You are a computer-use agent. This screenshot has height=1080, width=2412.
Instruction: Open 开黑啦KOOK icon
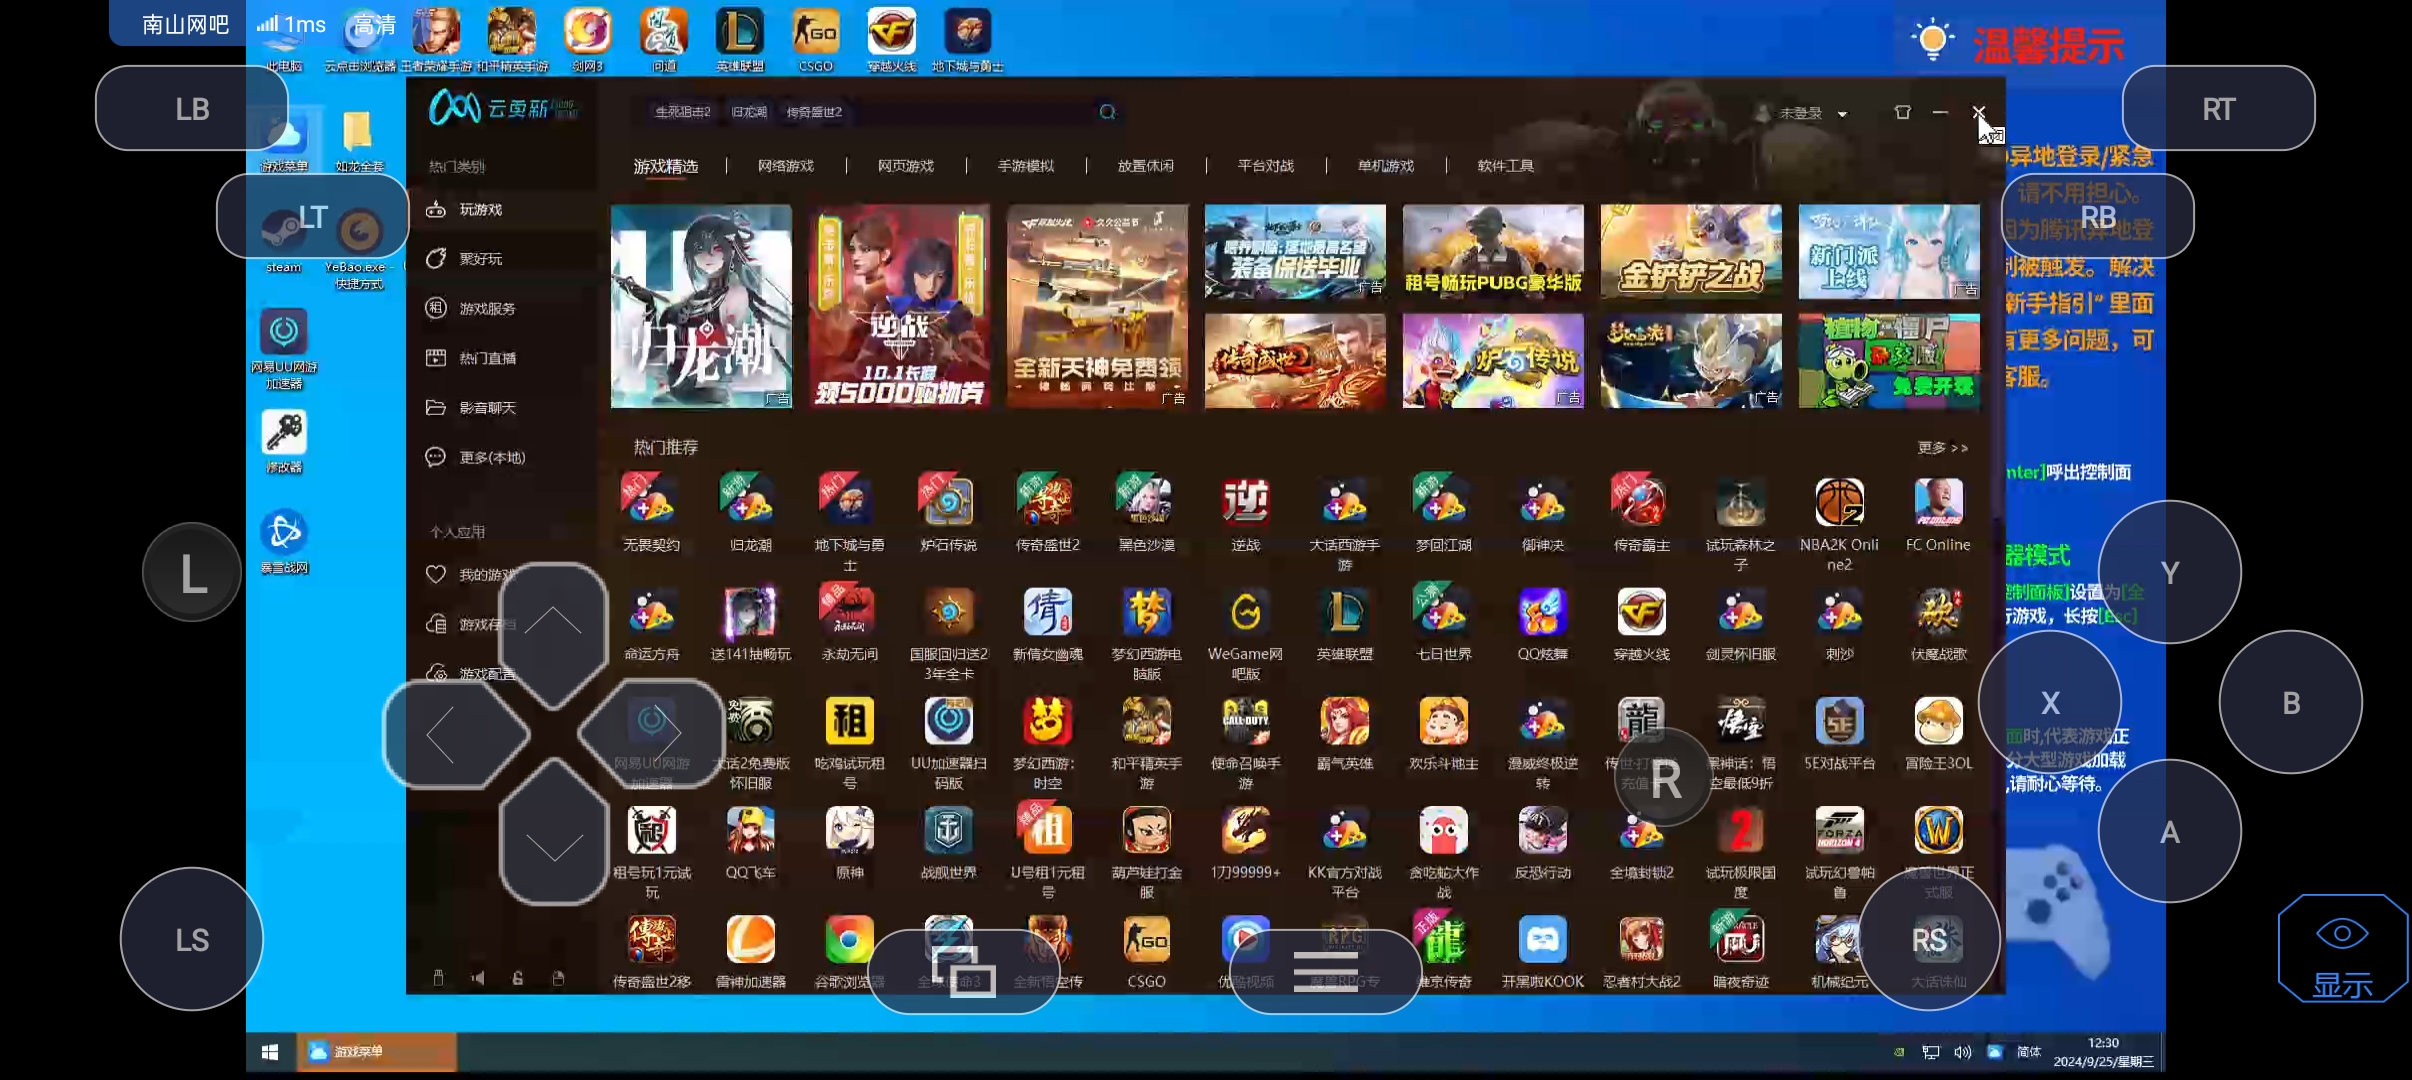(1542, 952)
